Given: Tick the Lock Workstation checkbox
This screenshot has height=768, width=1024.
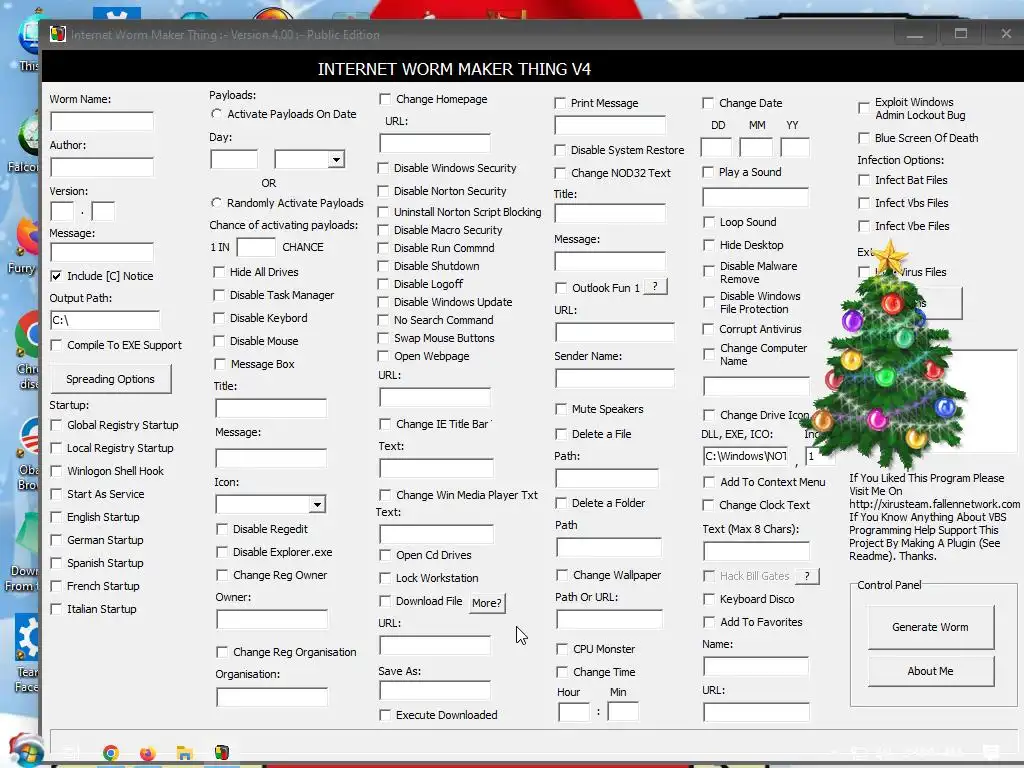Looking at the screenshot, I should (x=385, y=578).
